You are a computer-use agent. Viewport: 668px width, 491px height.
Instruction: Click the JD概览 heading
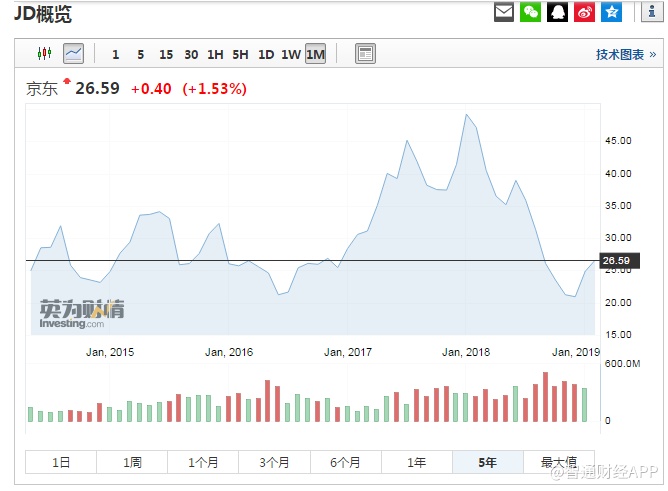coord(43,14)
